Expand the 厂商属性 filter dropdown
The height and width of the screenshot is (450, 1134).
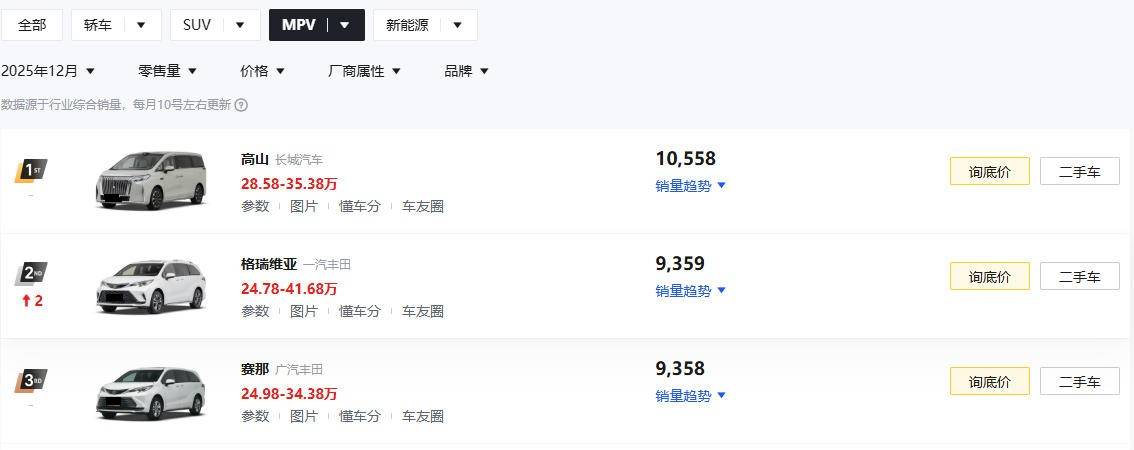pos(364,71)
